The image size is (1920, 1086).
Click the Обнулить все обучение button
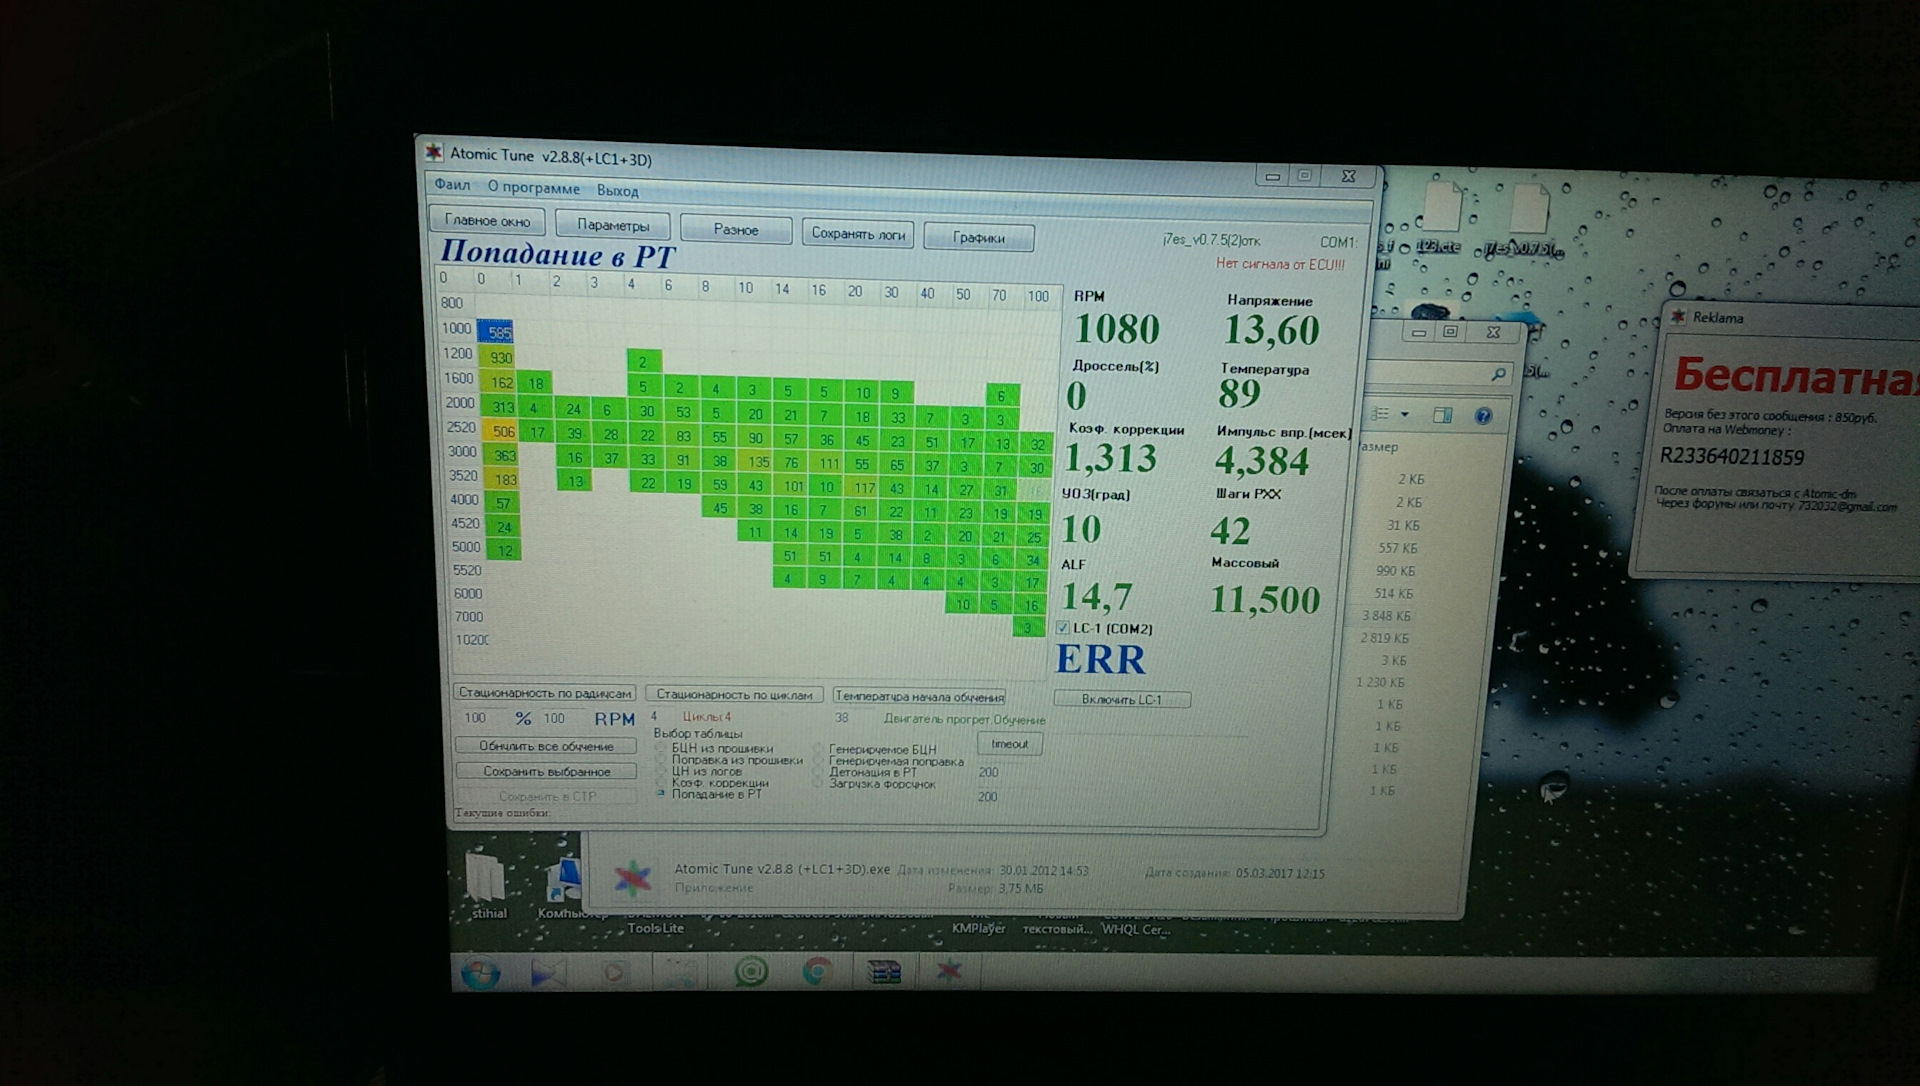point(546,746)
